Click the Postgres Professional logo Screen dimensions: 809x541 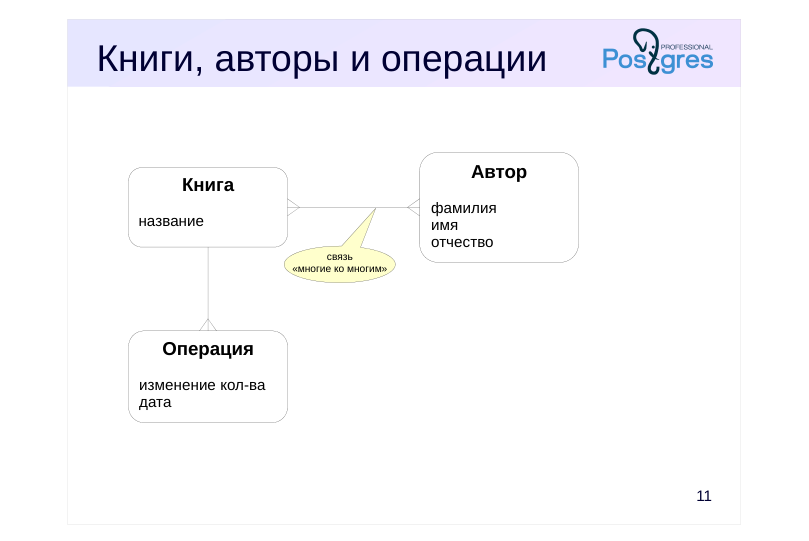click(x=658, y=52)
